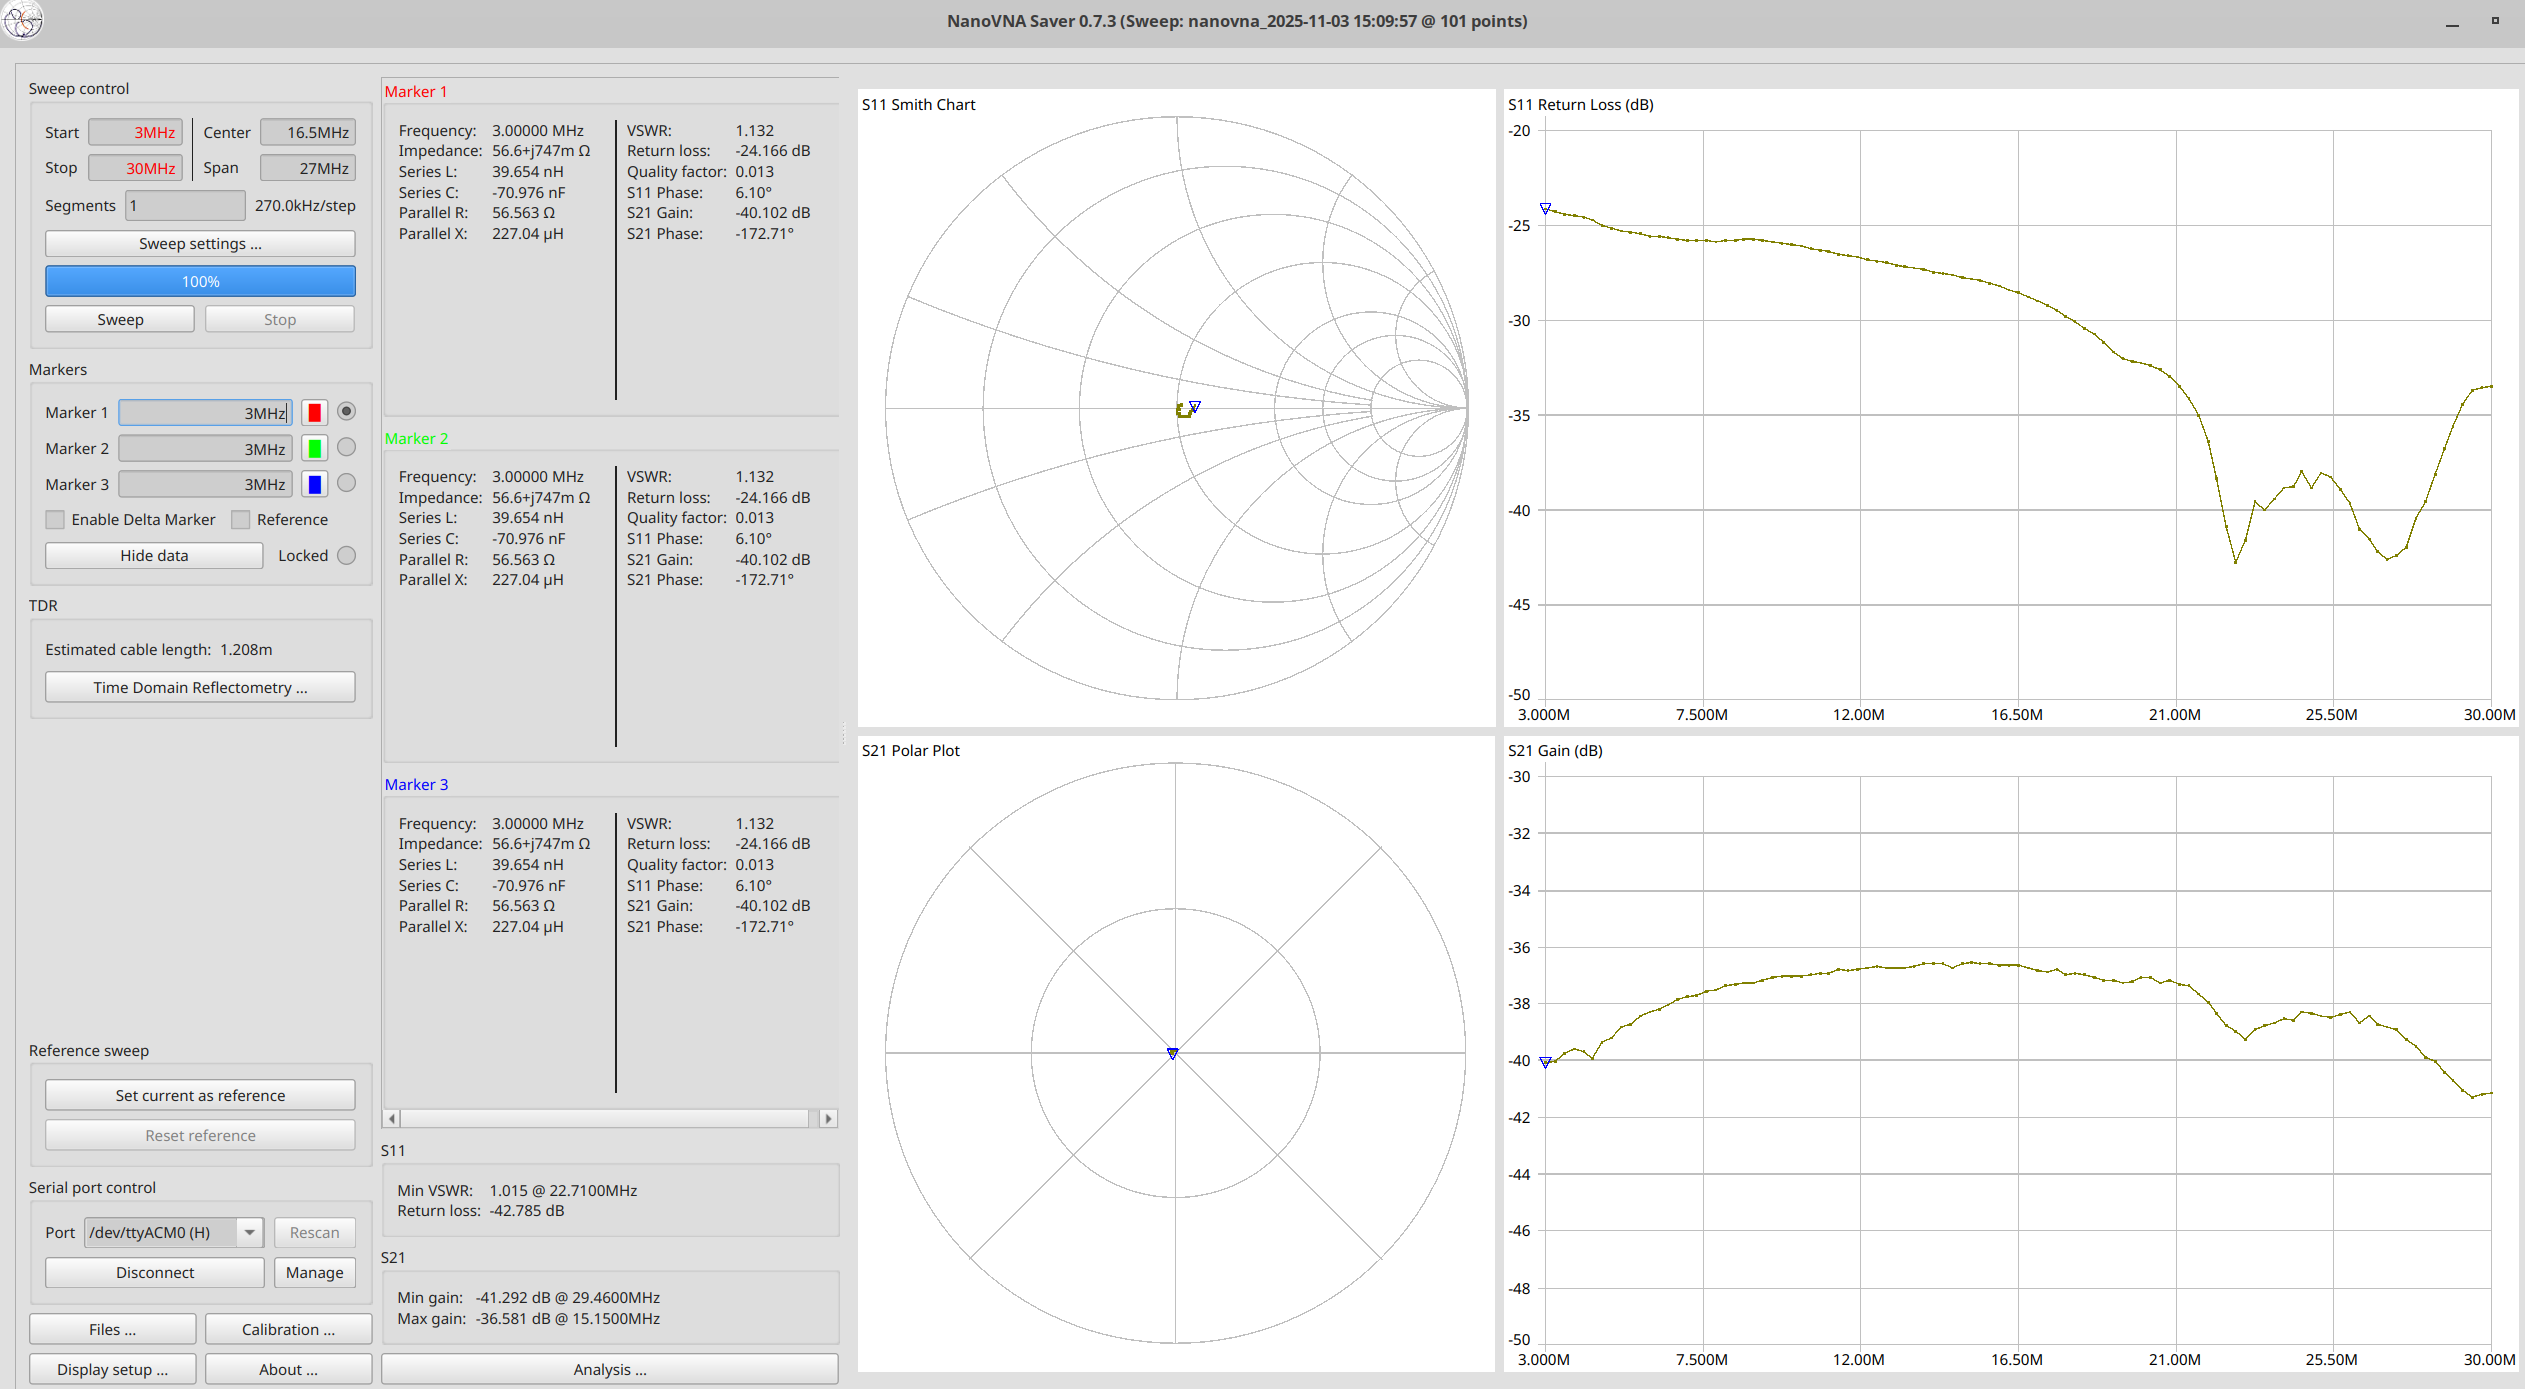The image size is (2525, 1389).
Task: Set current sweep as reference
Action: pyautogui.click(x=199, y=1095)
